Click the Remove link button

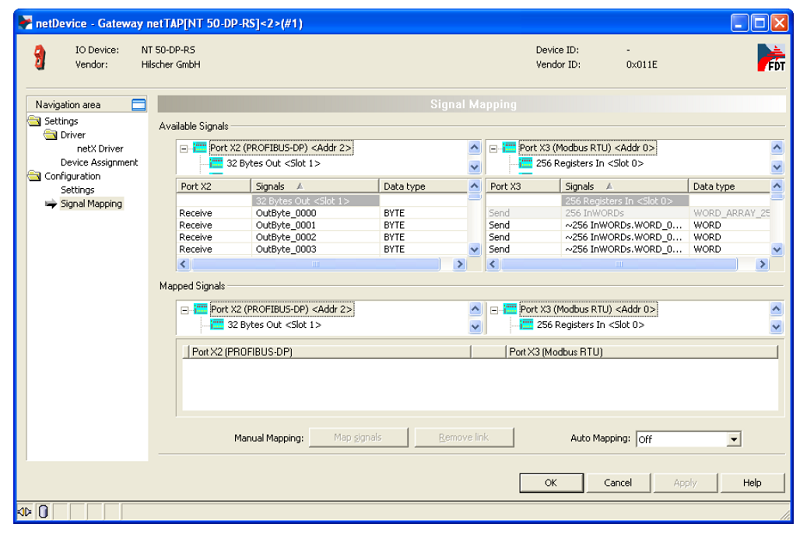point(464,438)
